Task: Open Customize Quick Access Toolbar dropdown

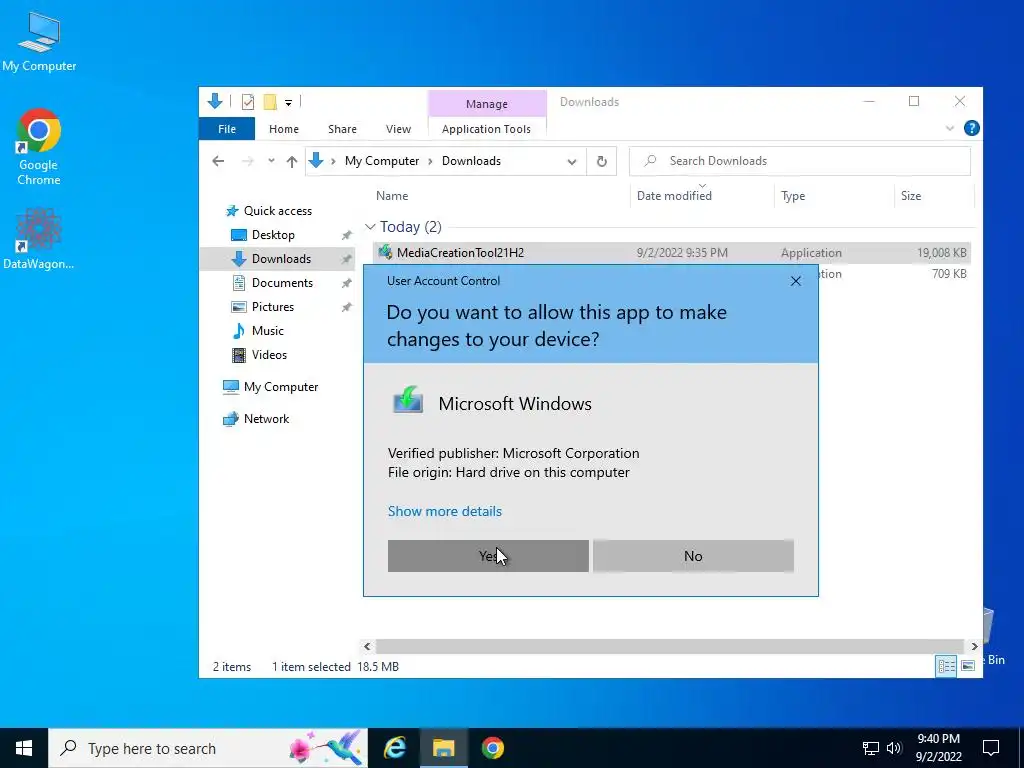Action: [288, 103]
